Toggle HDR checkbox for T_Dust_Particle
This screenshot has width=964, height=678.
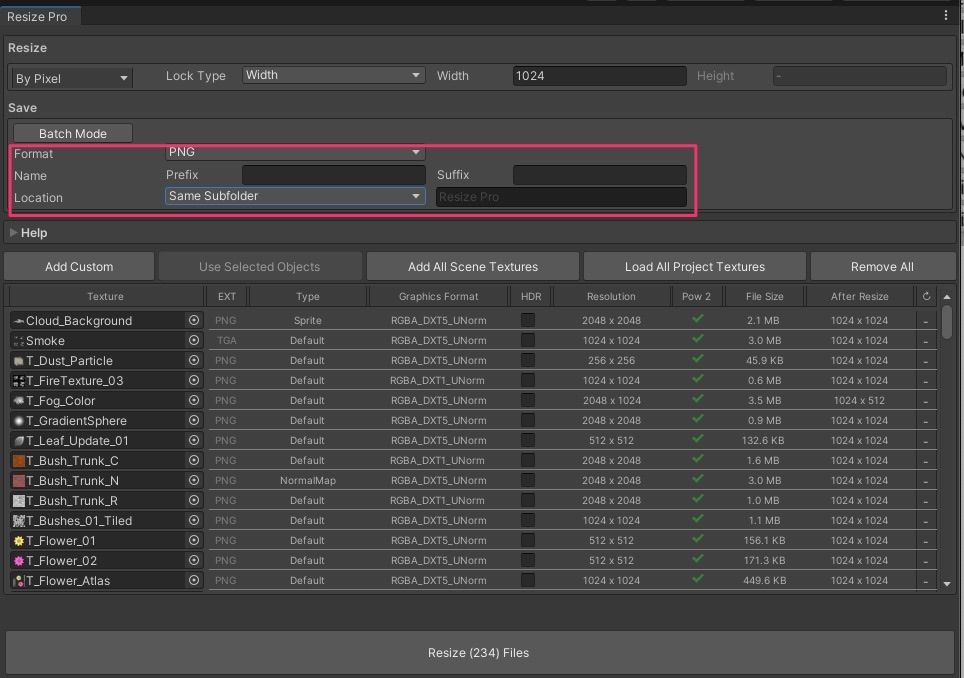[x=527, y=360]
